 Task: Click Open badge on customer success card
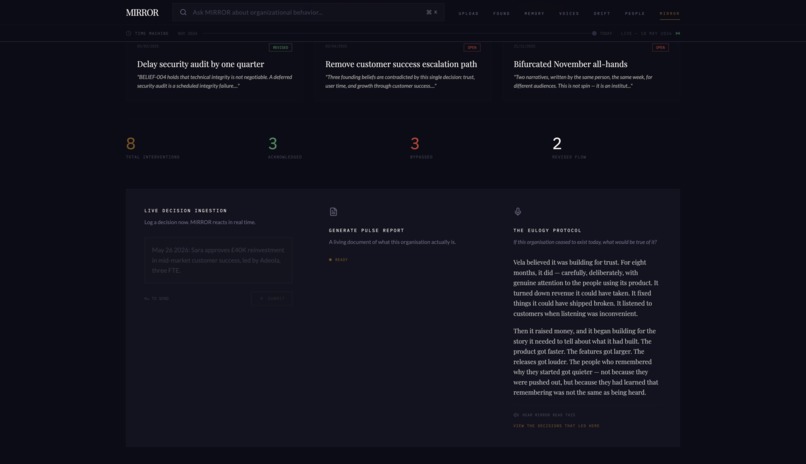click(472, 47)
